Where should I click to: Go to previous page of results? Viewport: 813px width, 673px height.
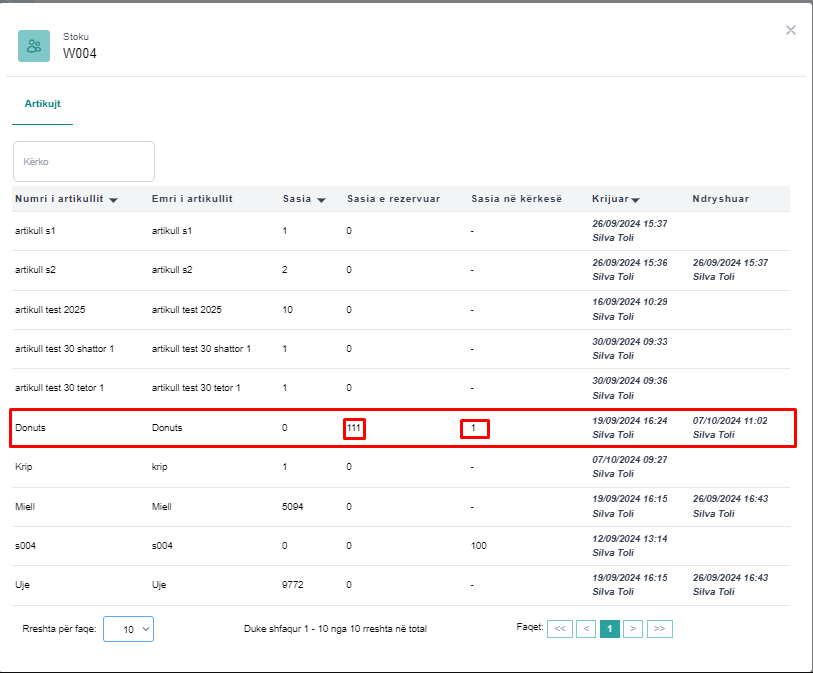pyautogui.click(x=586, y=628)
